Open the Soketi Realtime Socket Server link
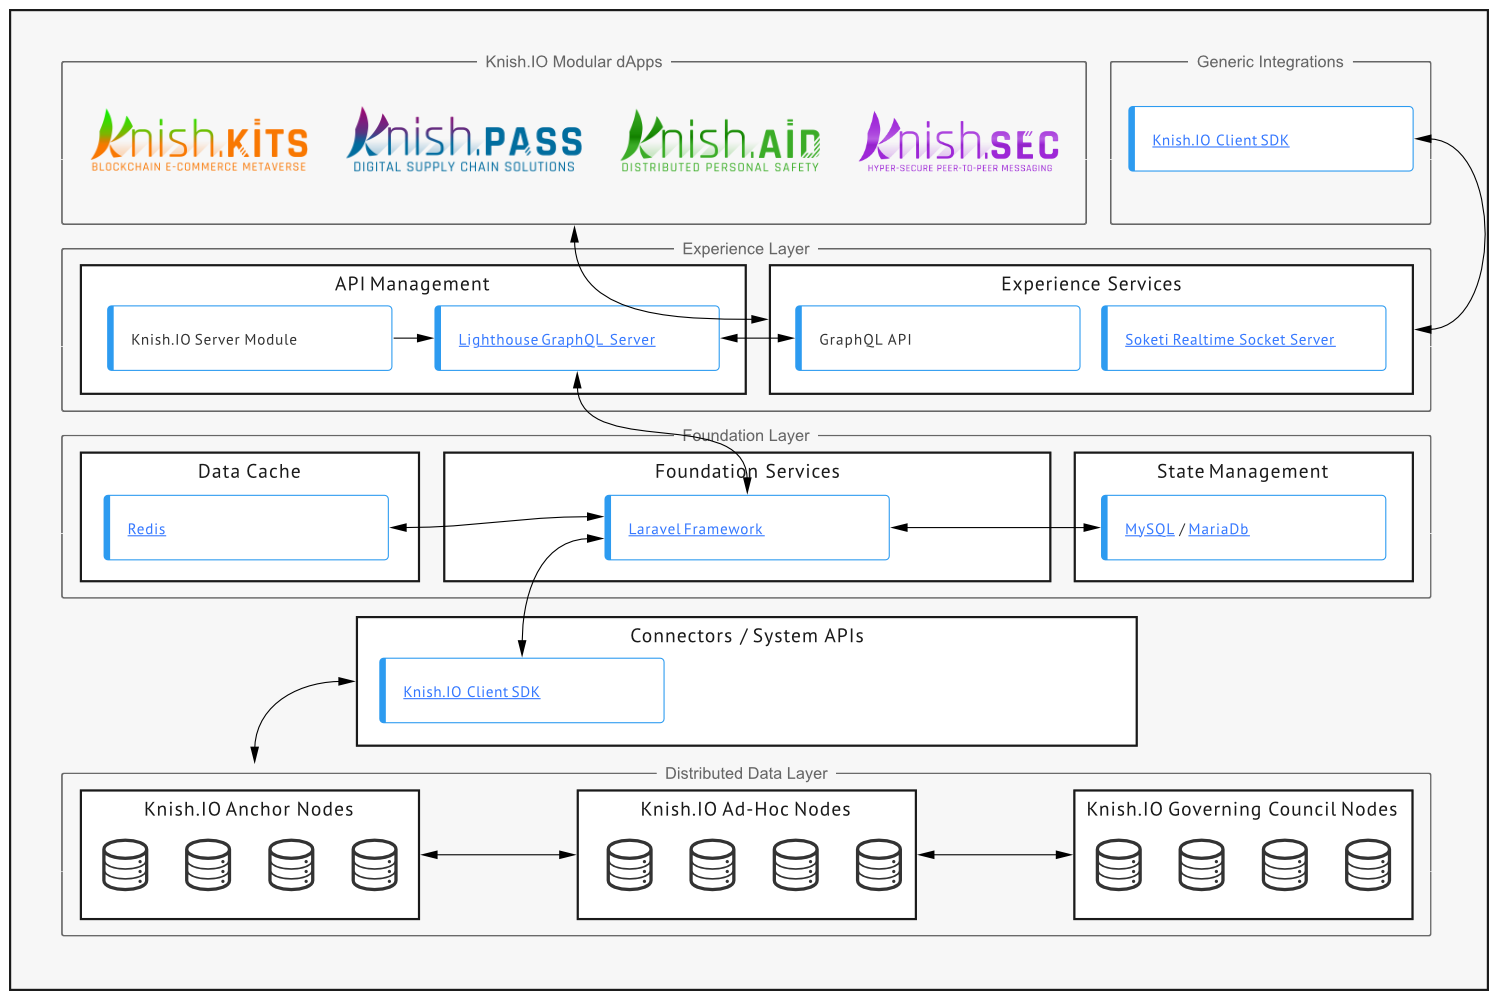The height and width of the screenshot is (1000, 1498). [x=1230, y=340]
